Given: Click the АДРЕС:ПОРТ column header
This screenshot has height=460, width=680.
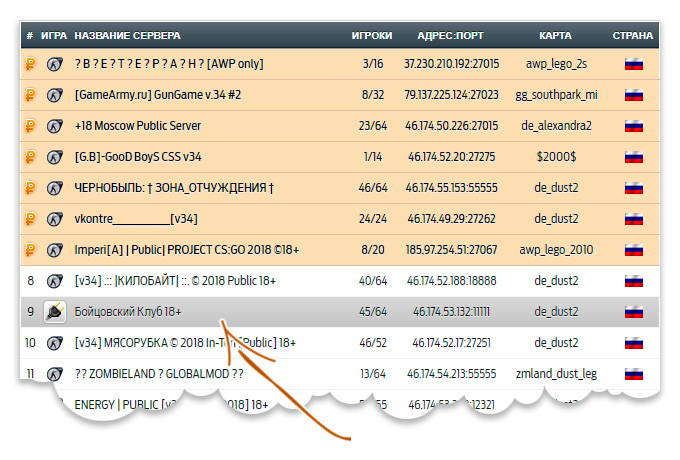Looking at the screenshot, I should (451, 36).
